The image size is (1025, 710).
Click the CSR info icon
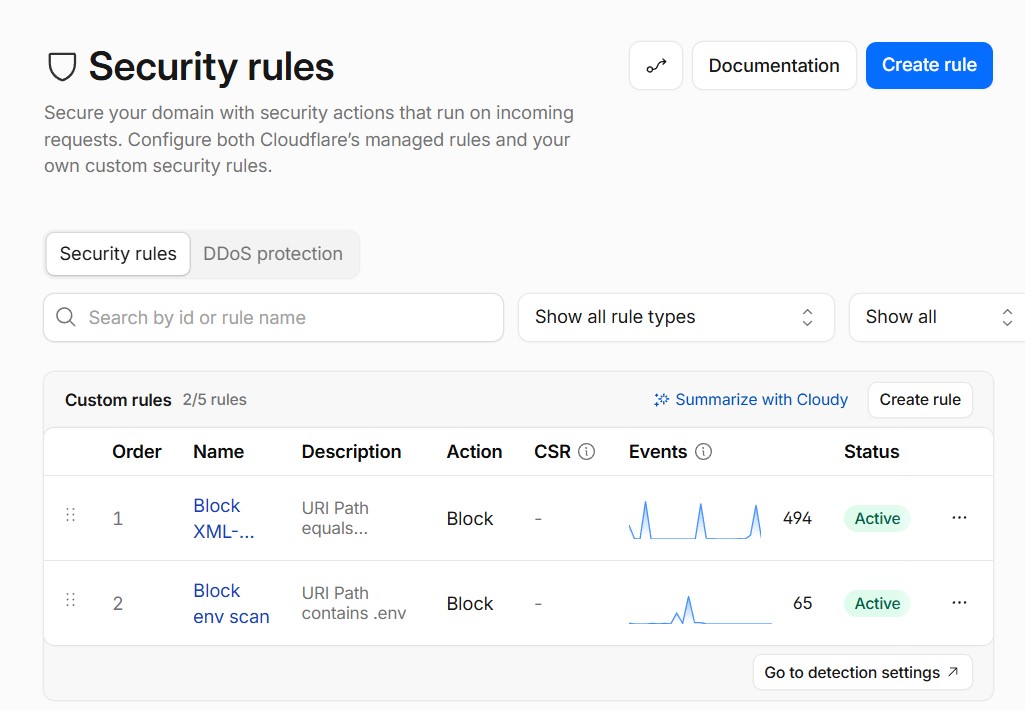point(586,452)
